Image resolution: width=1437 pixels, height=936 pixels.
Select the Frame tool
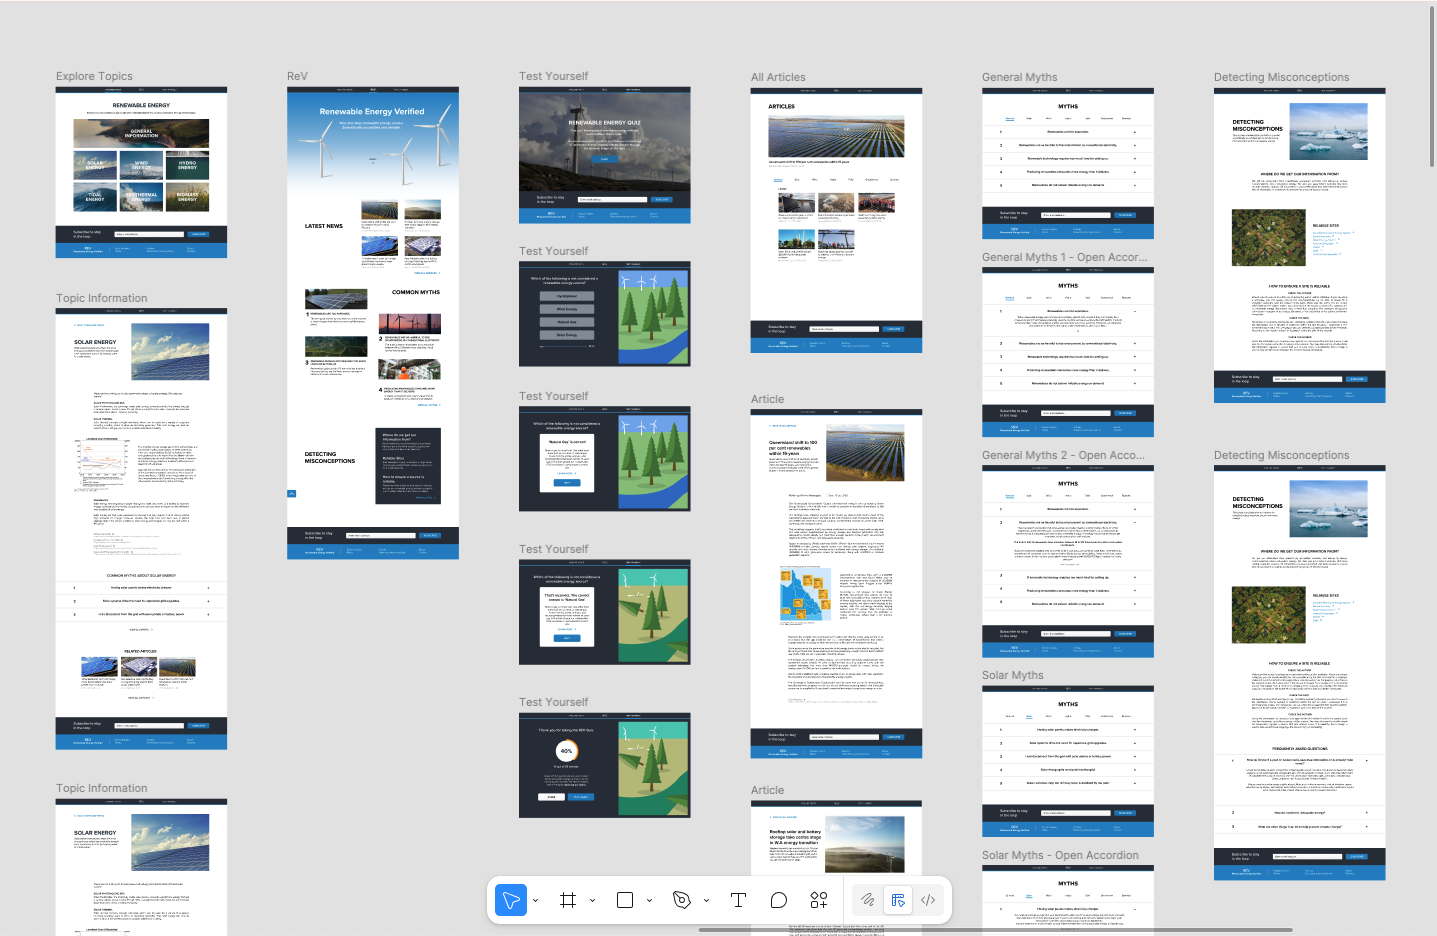pos(568,900)
